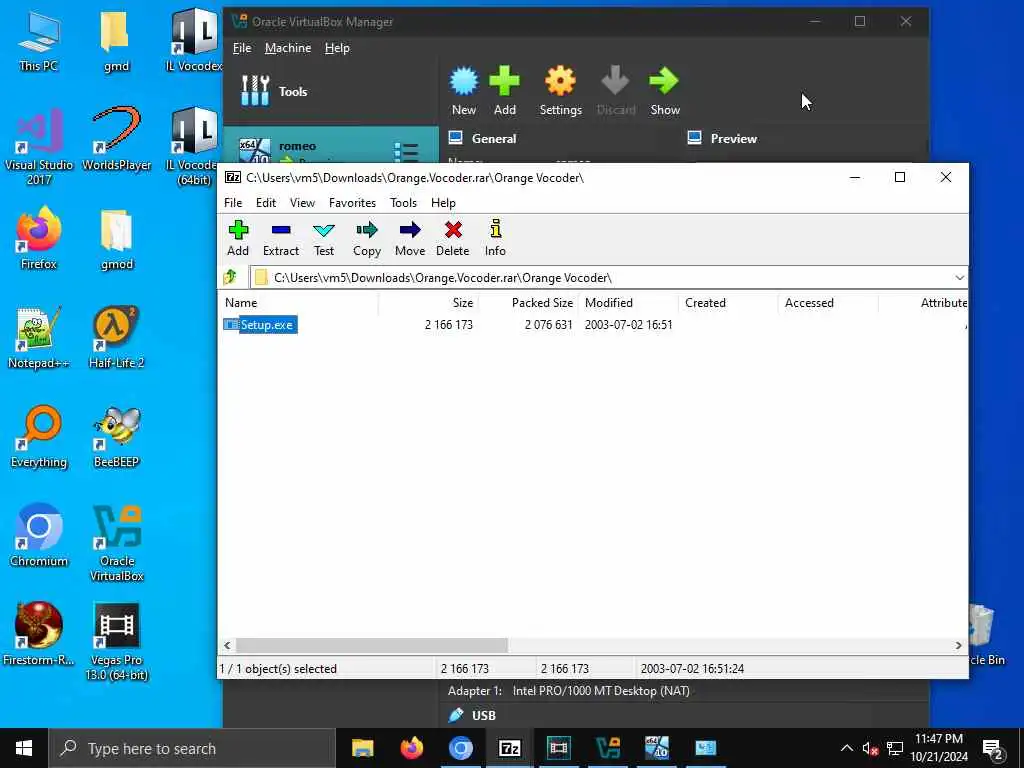Open the romeo VM menu list icon
1024x768 pixels.
tap(406, 151)
